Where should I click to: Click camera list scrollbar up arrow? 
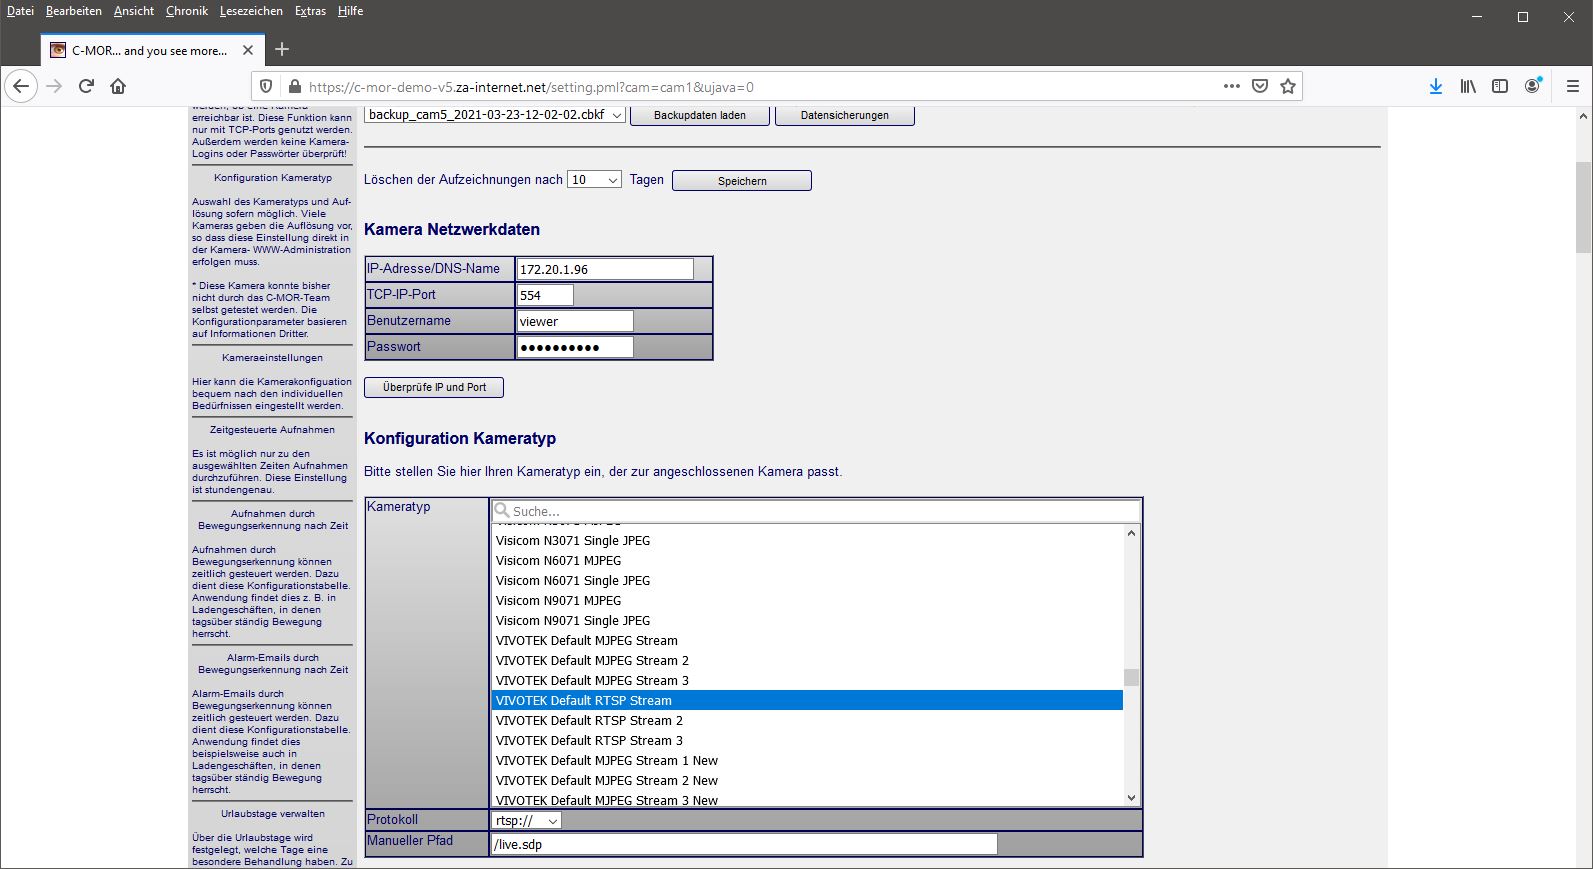[x=1131, y=533]
